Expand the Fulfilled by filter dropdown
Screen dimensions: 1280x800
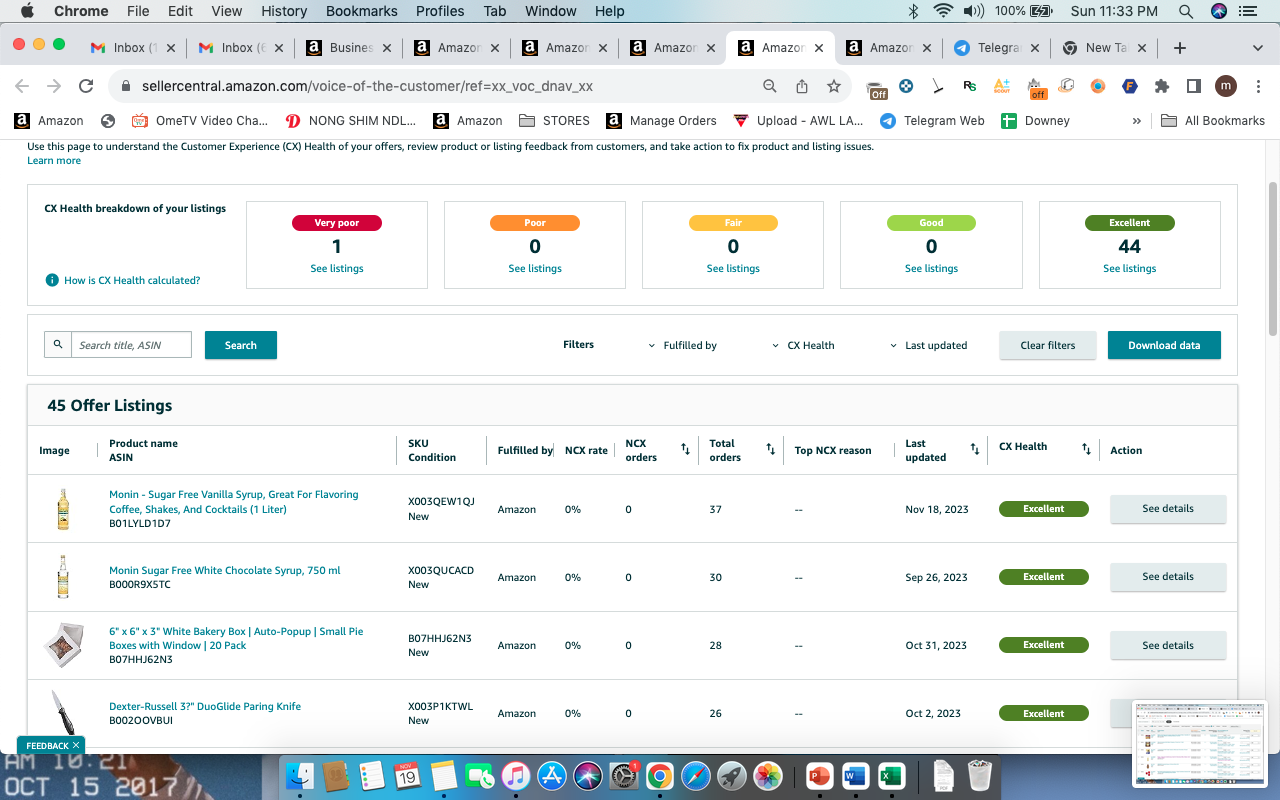pyautogui.click(x=683, y=346)
